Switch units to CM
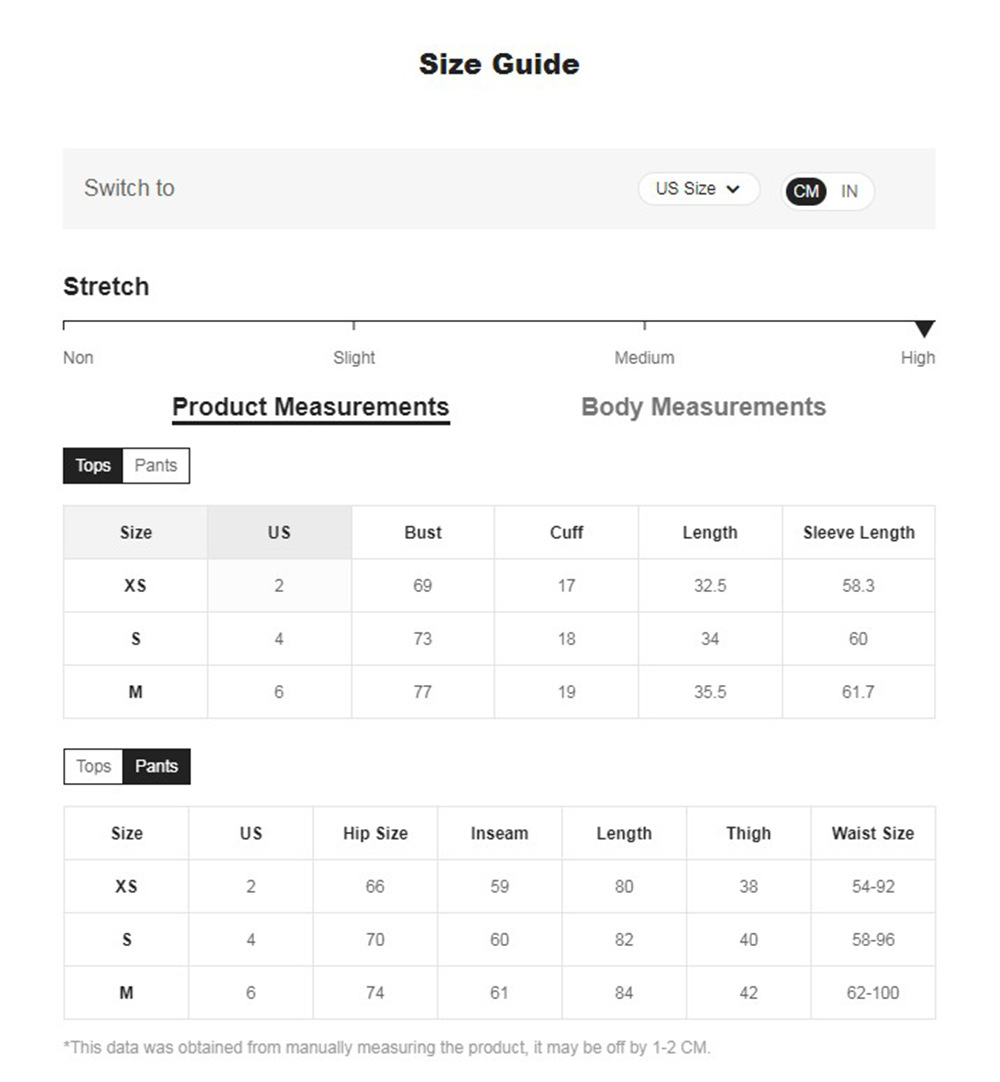The image size is (1000, 1082). [806, 191]
